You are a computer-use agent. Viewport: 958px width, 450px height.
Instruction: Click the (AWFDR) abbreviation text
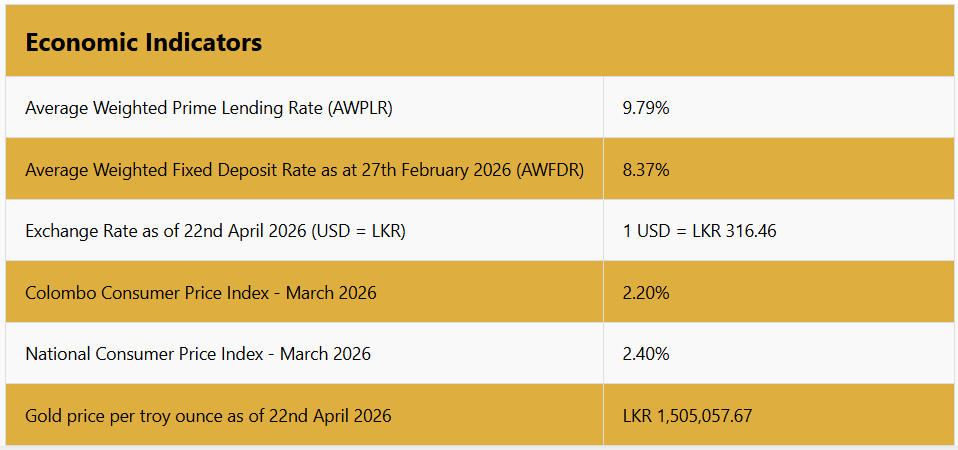(550, 170)
